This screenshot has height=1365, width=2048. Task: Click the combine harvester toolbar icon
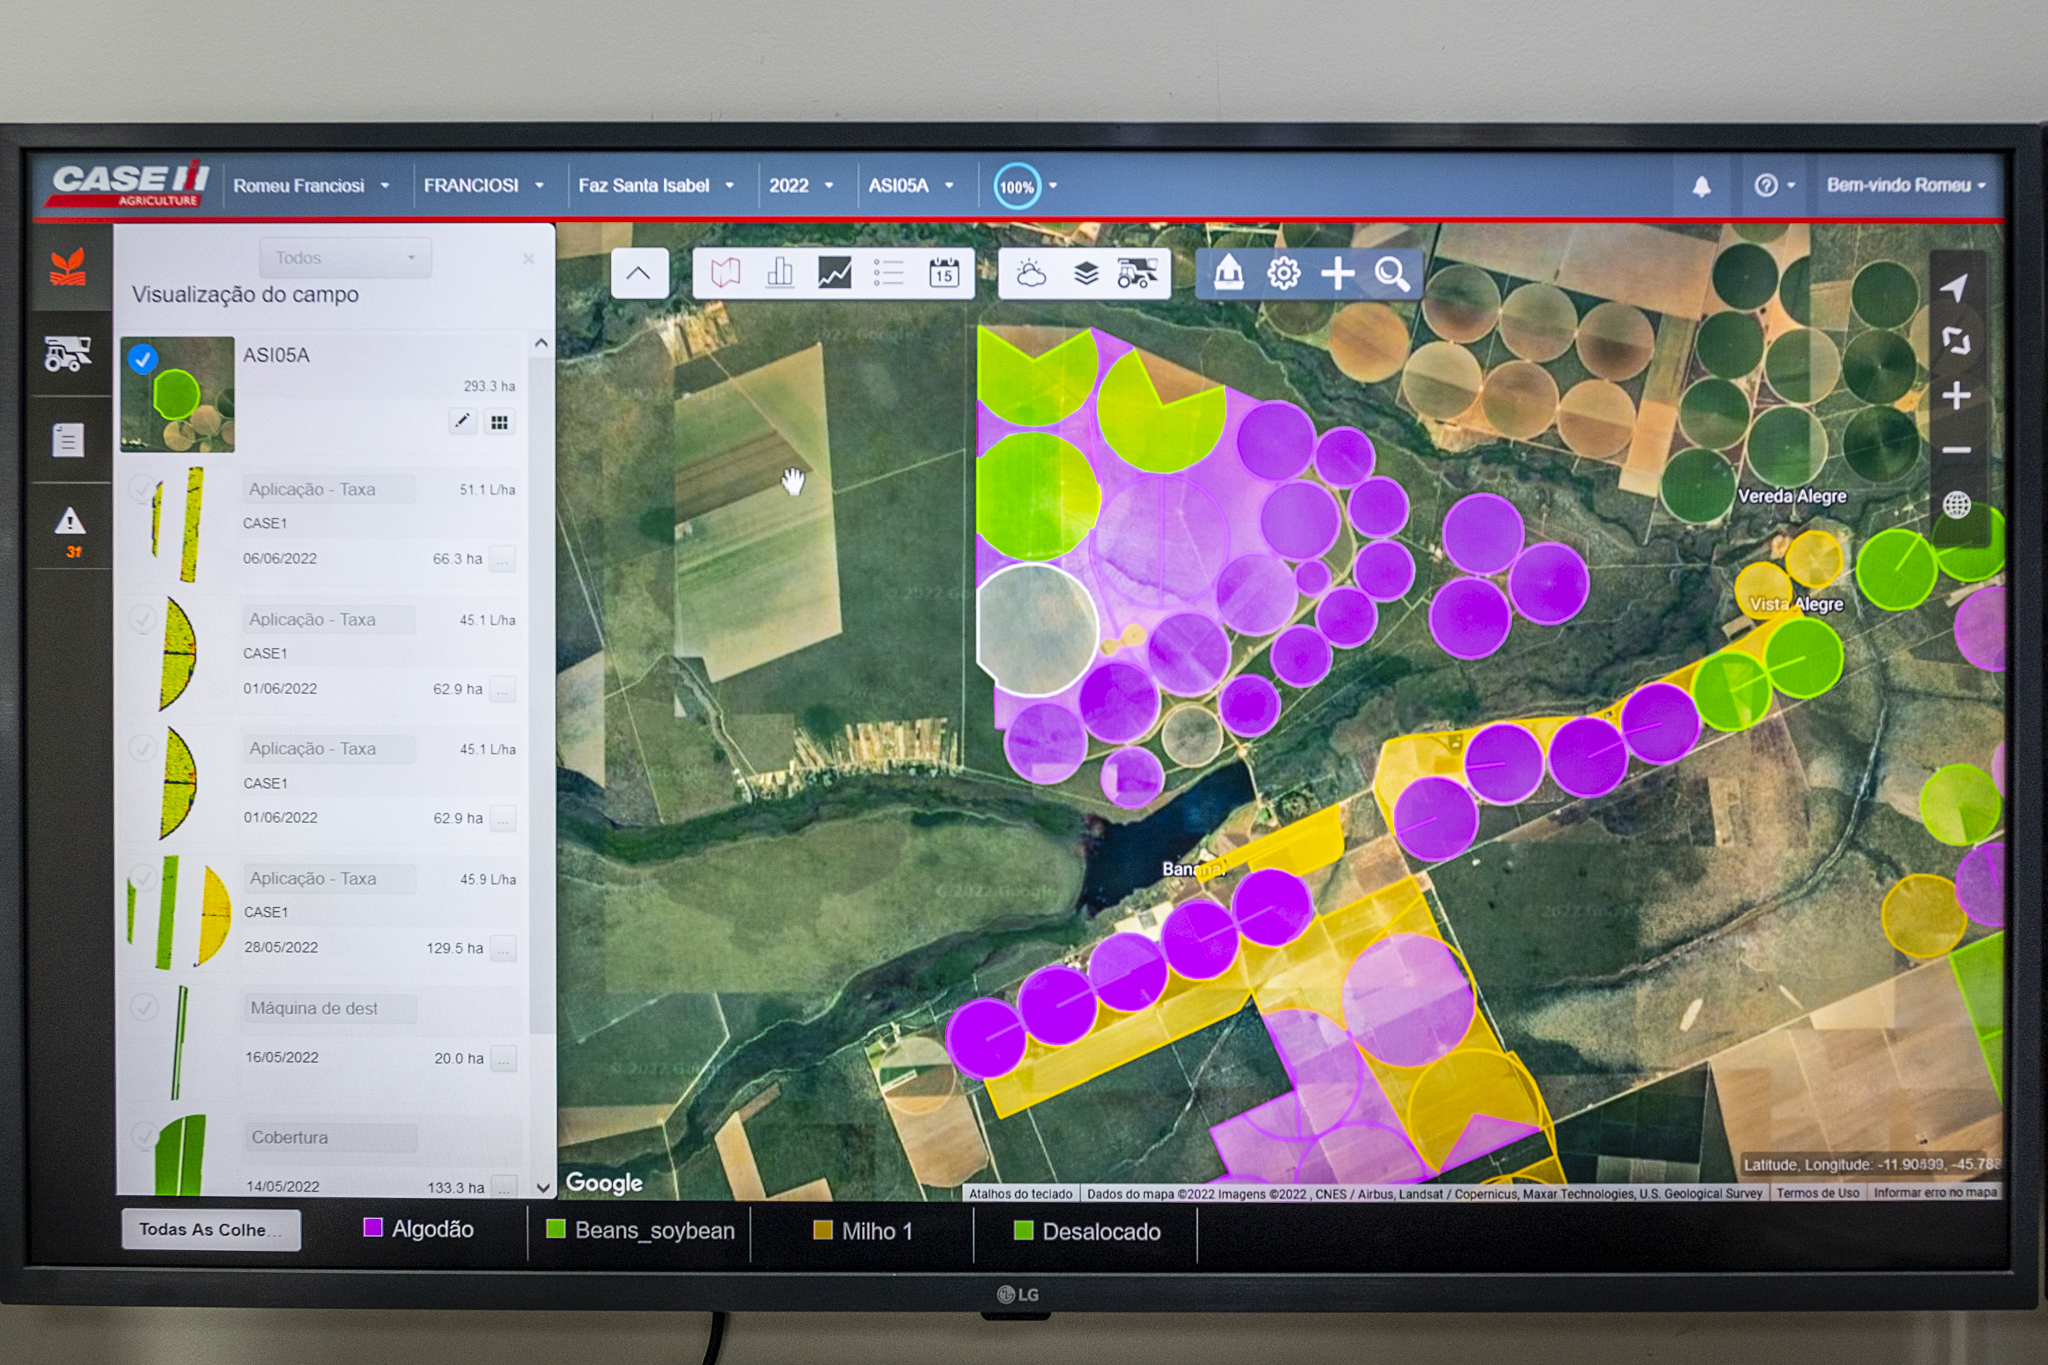1137,273
